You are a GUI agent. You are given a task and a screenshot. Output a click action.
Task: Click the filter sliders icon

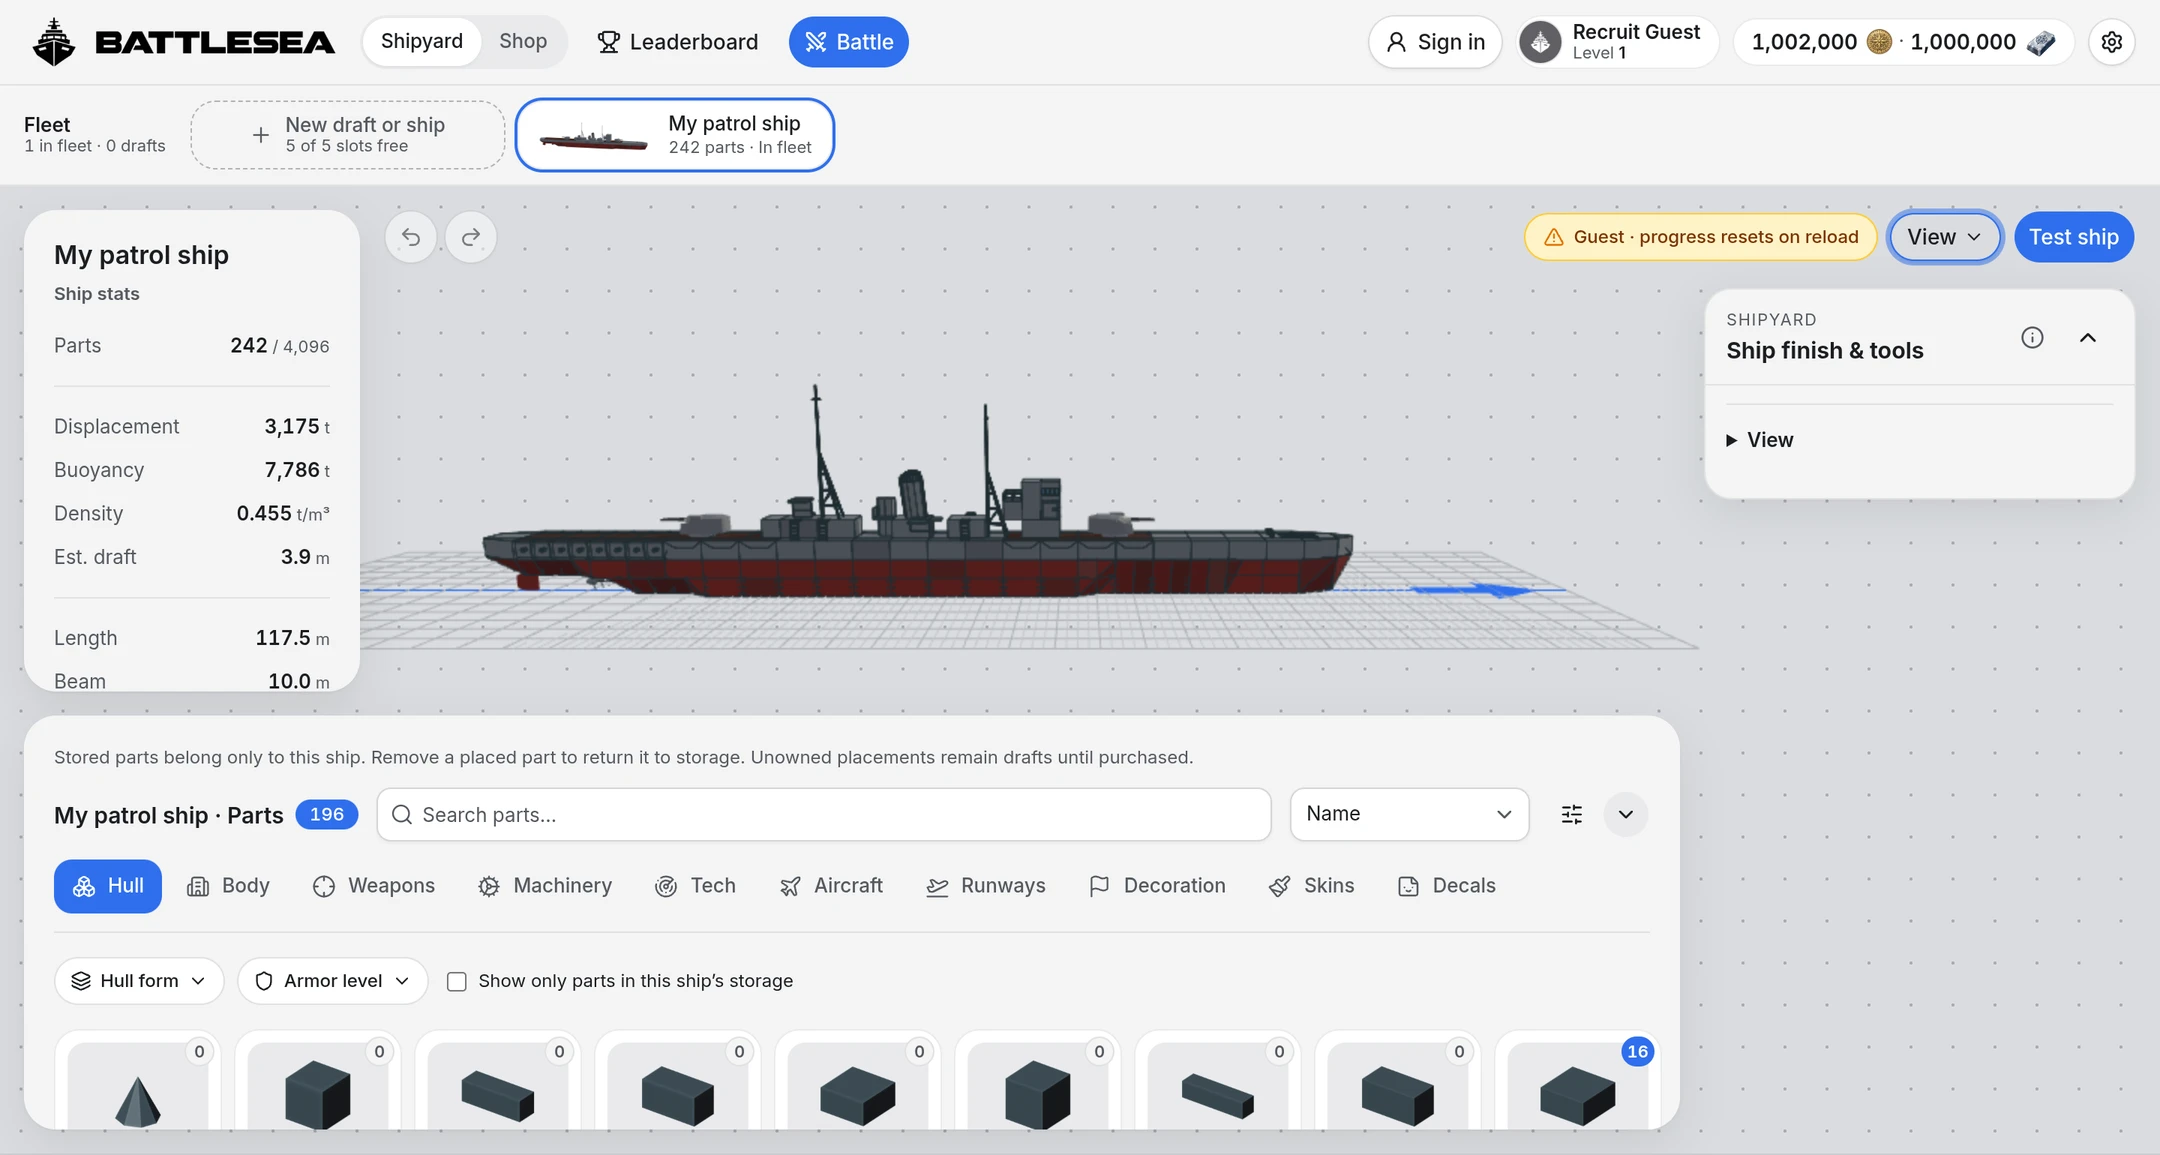pyautogui.click(x=1572, y=814)
